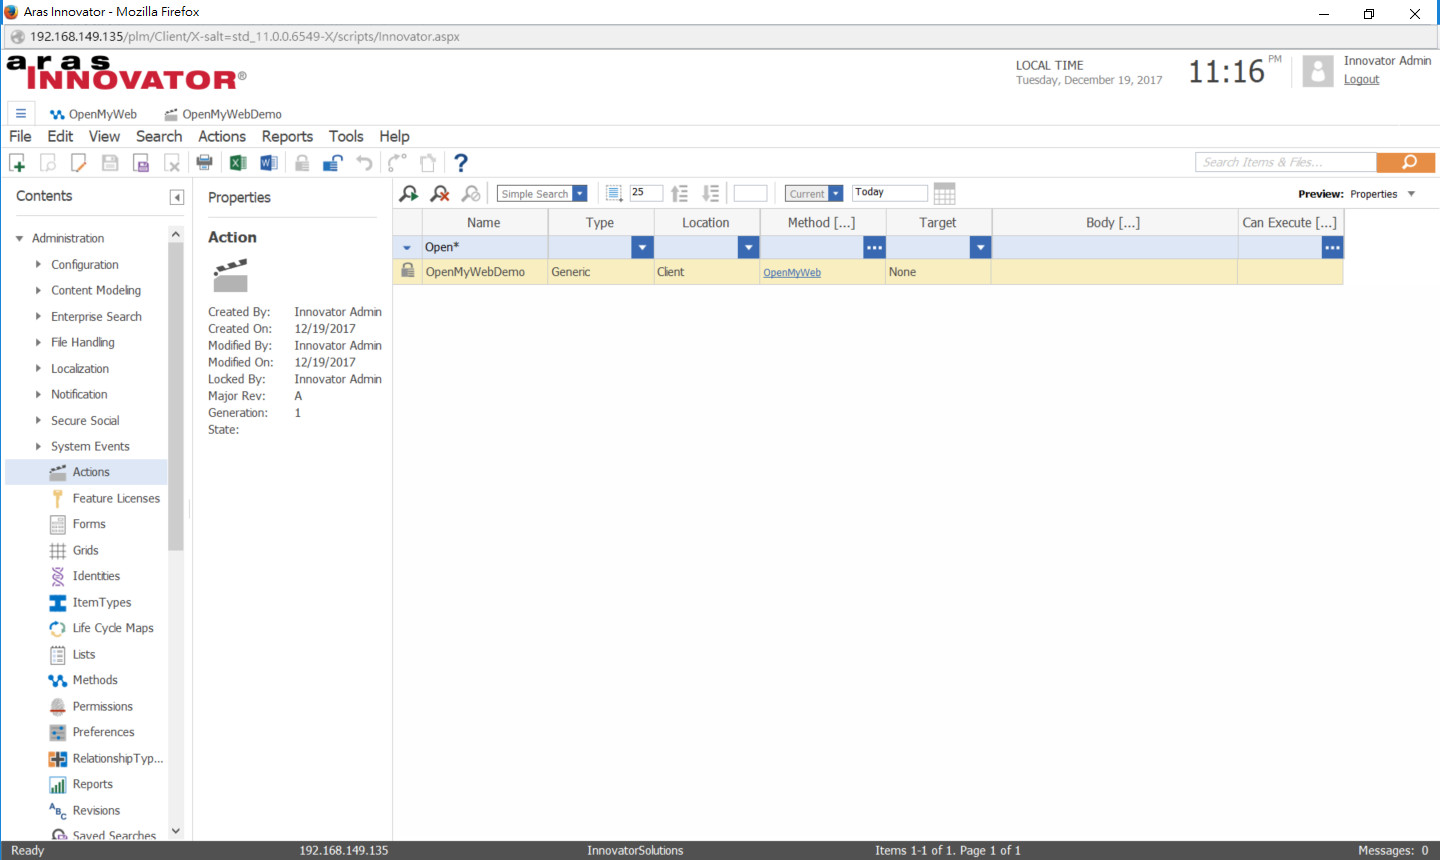The image size is (1440, 860).
Task: Click the Save item toolbar icon
Action: coord(110,163)
